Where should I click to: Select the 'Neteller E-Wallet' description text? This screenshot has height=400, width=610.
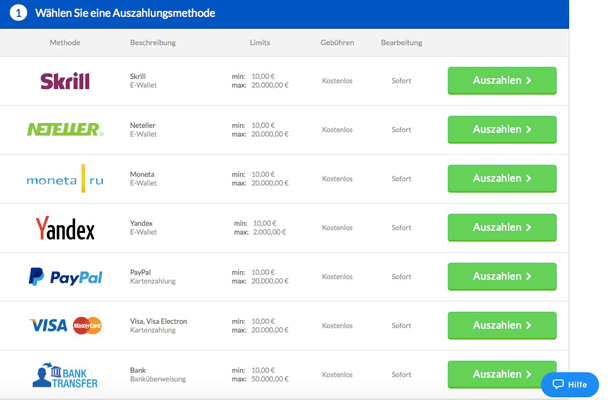pyautogui.click(x=143, y=130)
